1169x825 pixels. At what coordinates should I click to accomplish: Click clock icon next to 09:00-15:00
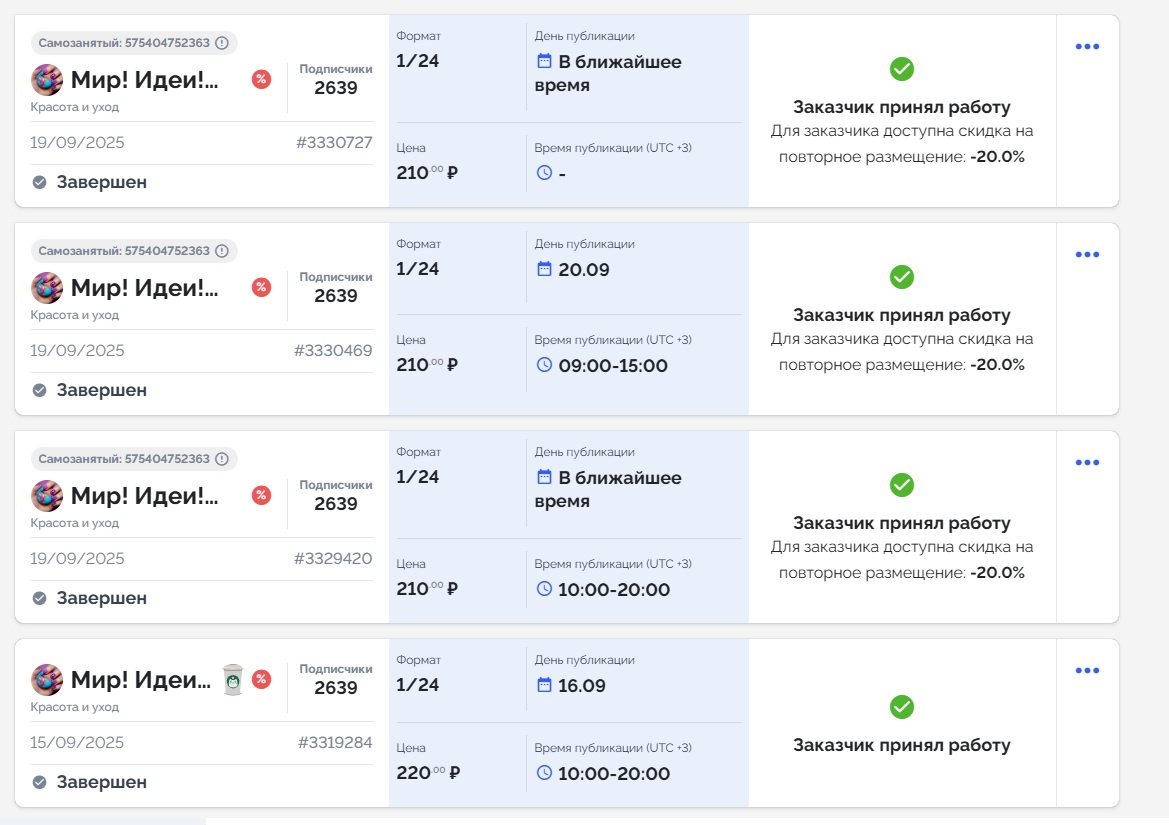[x=545, y=365]
